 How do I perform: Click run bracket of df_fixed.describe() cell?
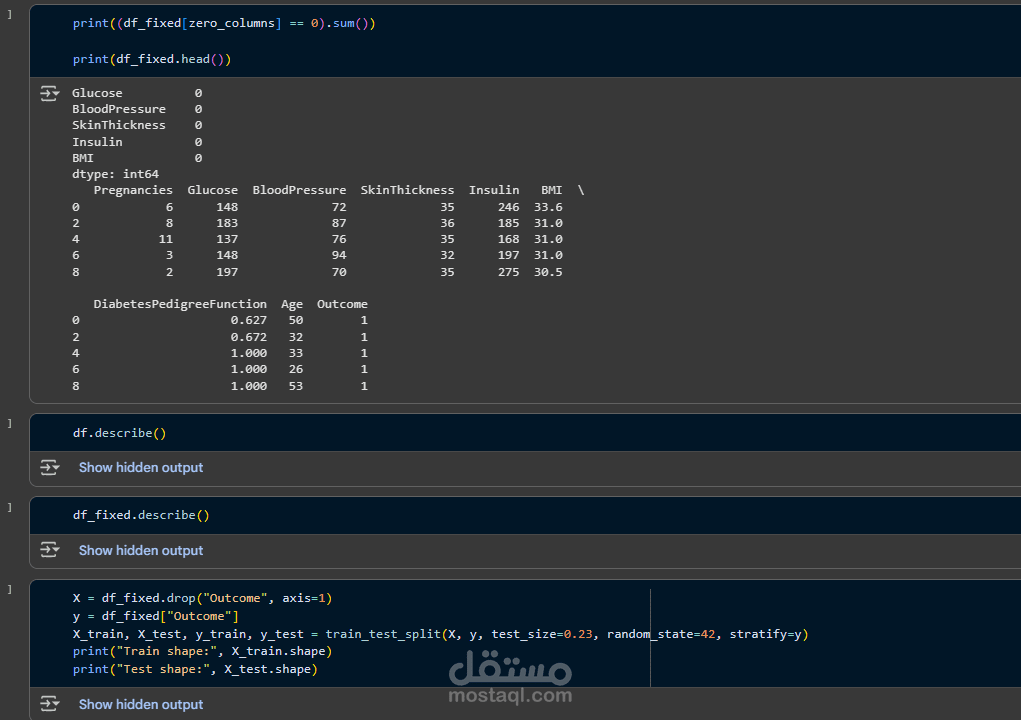[x=10, y=507]
